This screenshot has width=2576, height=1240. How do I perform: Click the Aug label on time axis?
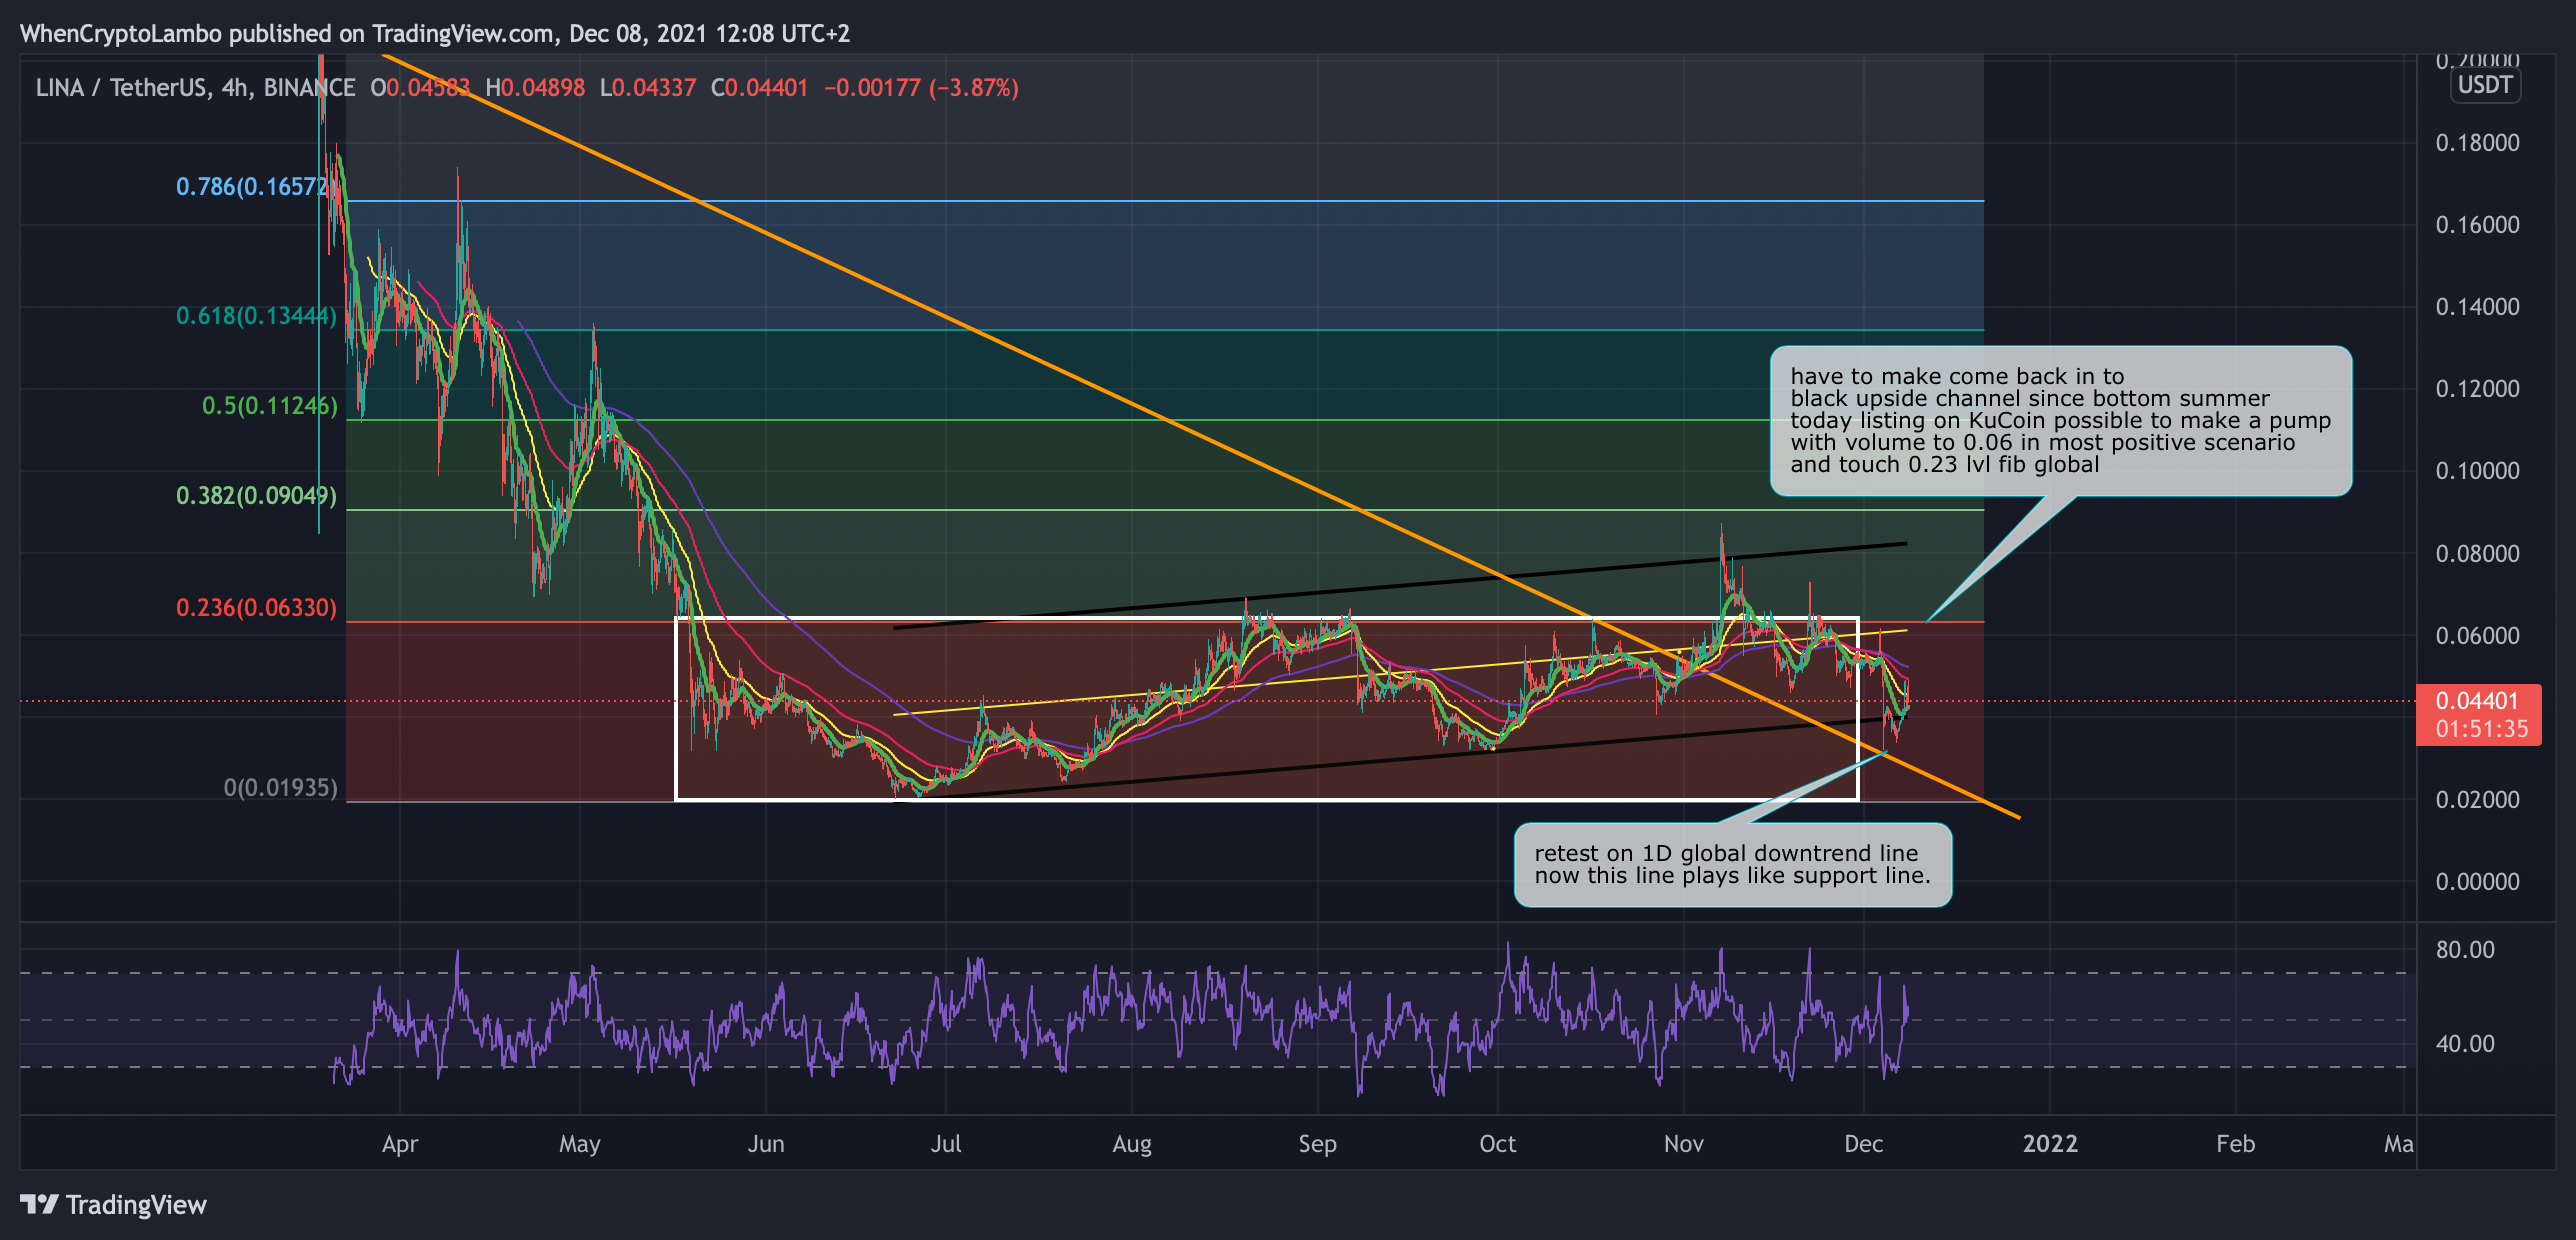tap(1132, 1144)
